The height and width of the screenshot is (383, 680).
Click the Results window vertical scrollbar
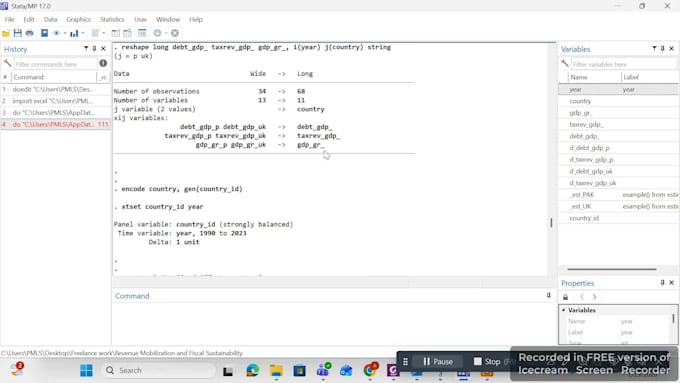coord(551,223)
